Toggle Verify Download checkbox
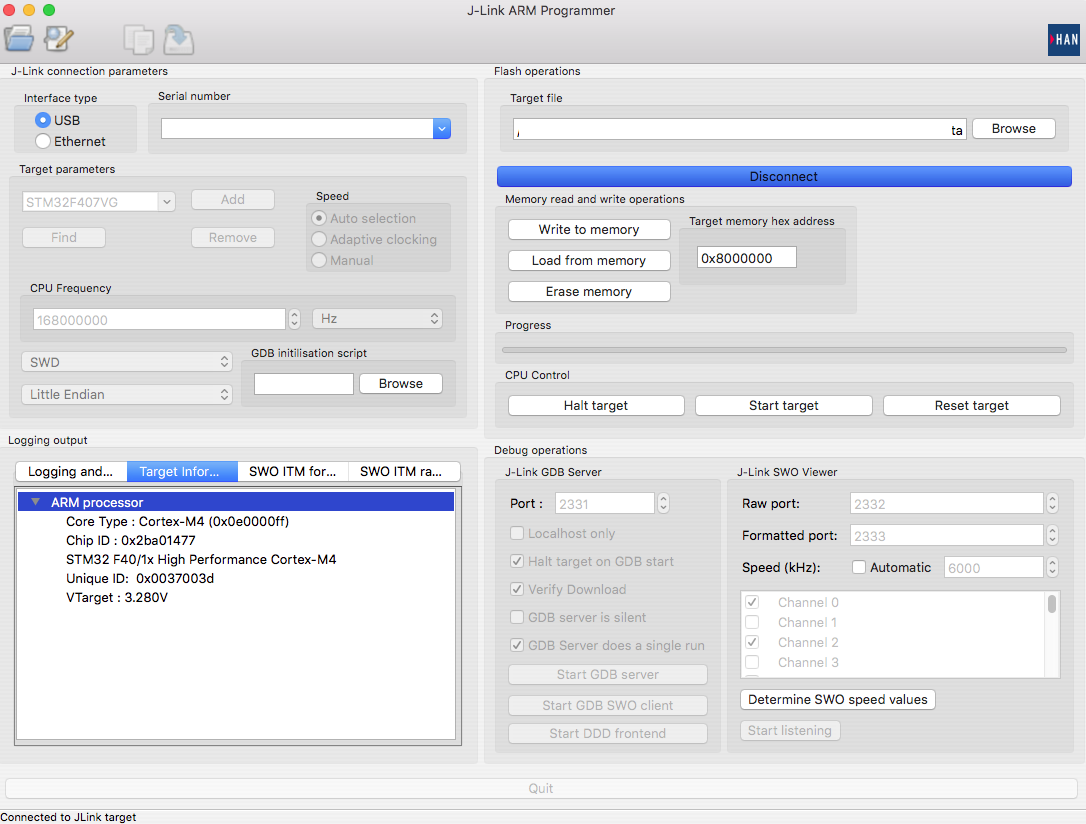This screenshot has width=1086, height=824. [517, 589]
